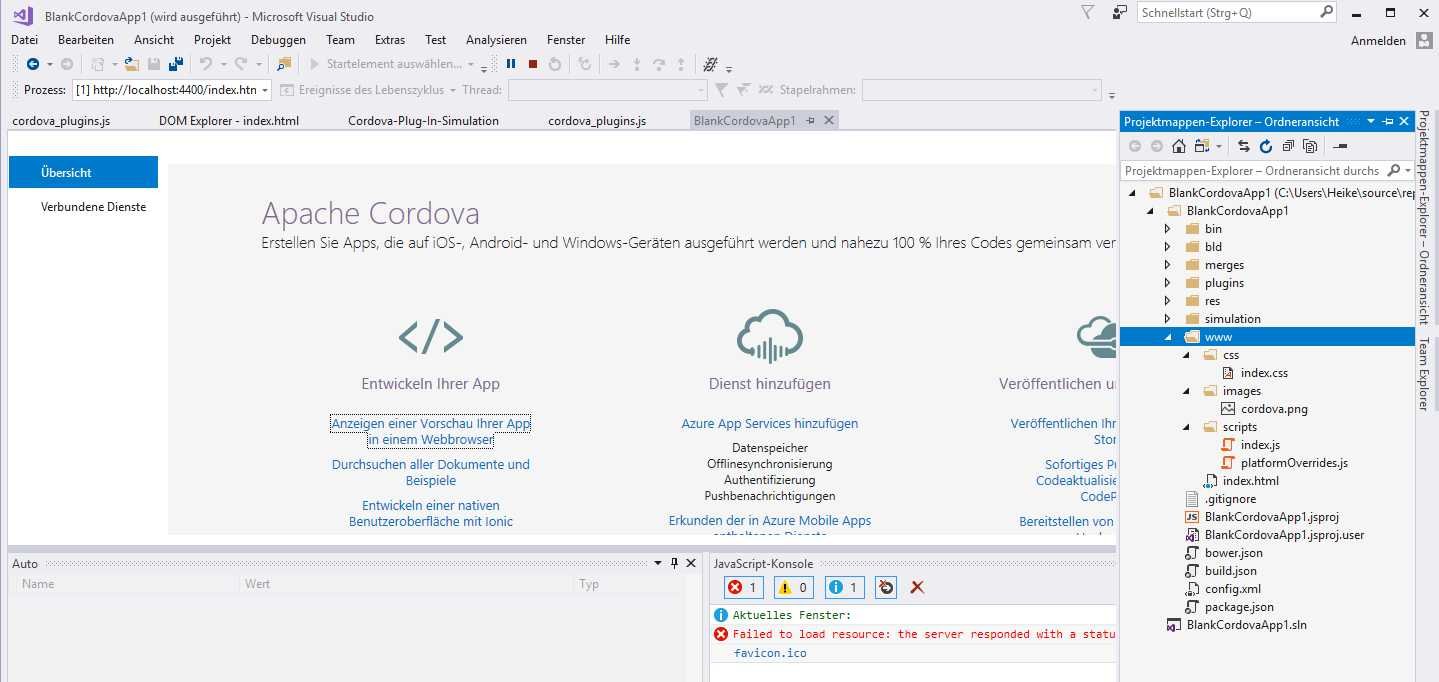Click the Save All double-floppy icon
This screenshot has width=1439, height=682.
coord(176,64)
